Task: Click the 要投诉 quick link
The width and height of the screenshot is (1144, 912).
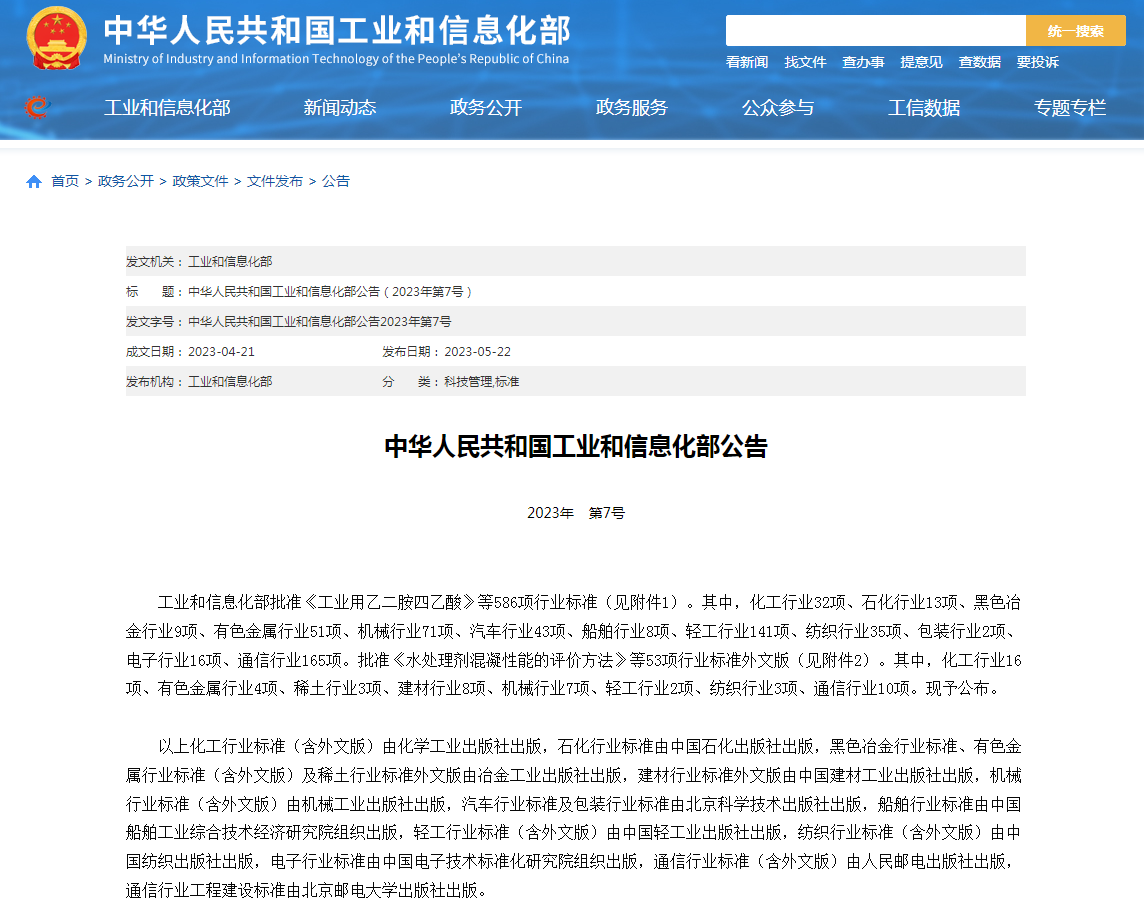Action: click(x=1037, y=62)
